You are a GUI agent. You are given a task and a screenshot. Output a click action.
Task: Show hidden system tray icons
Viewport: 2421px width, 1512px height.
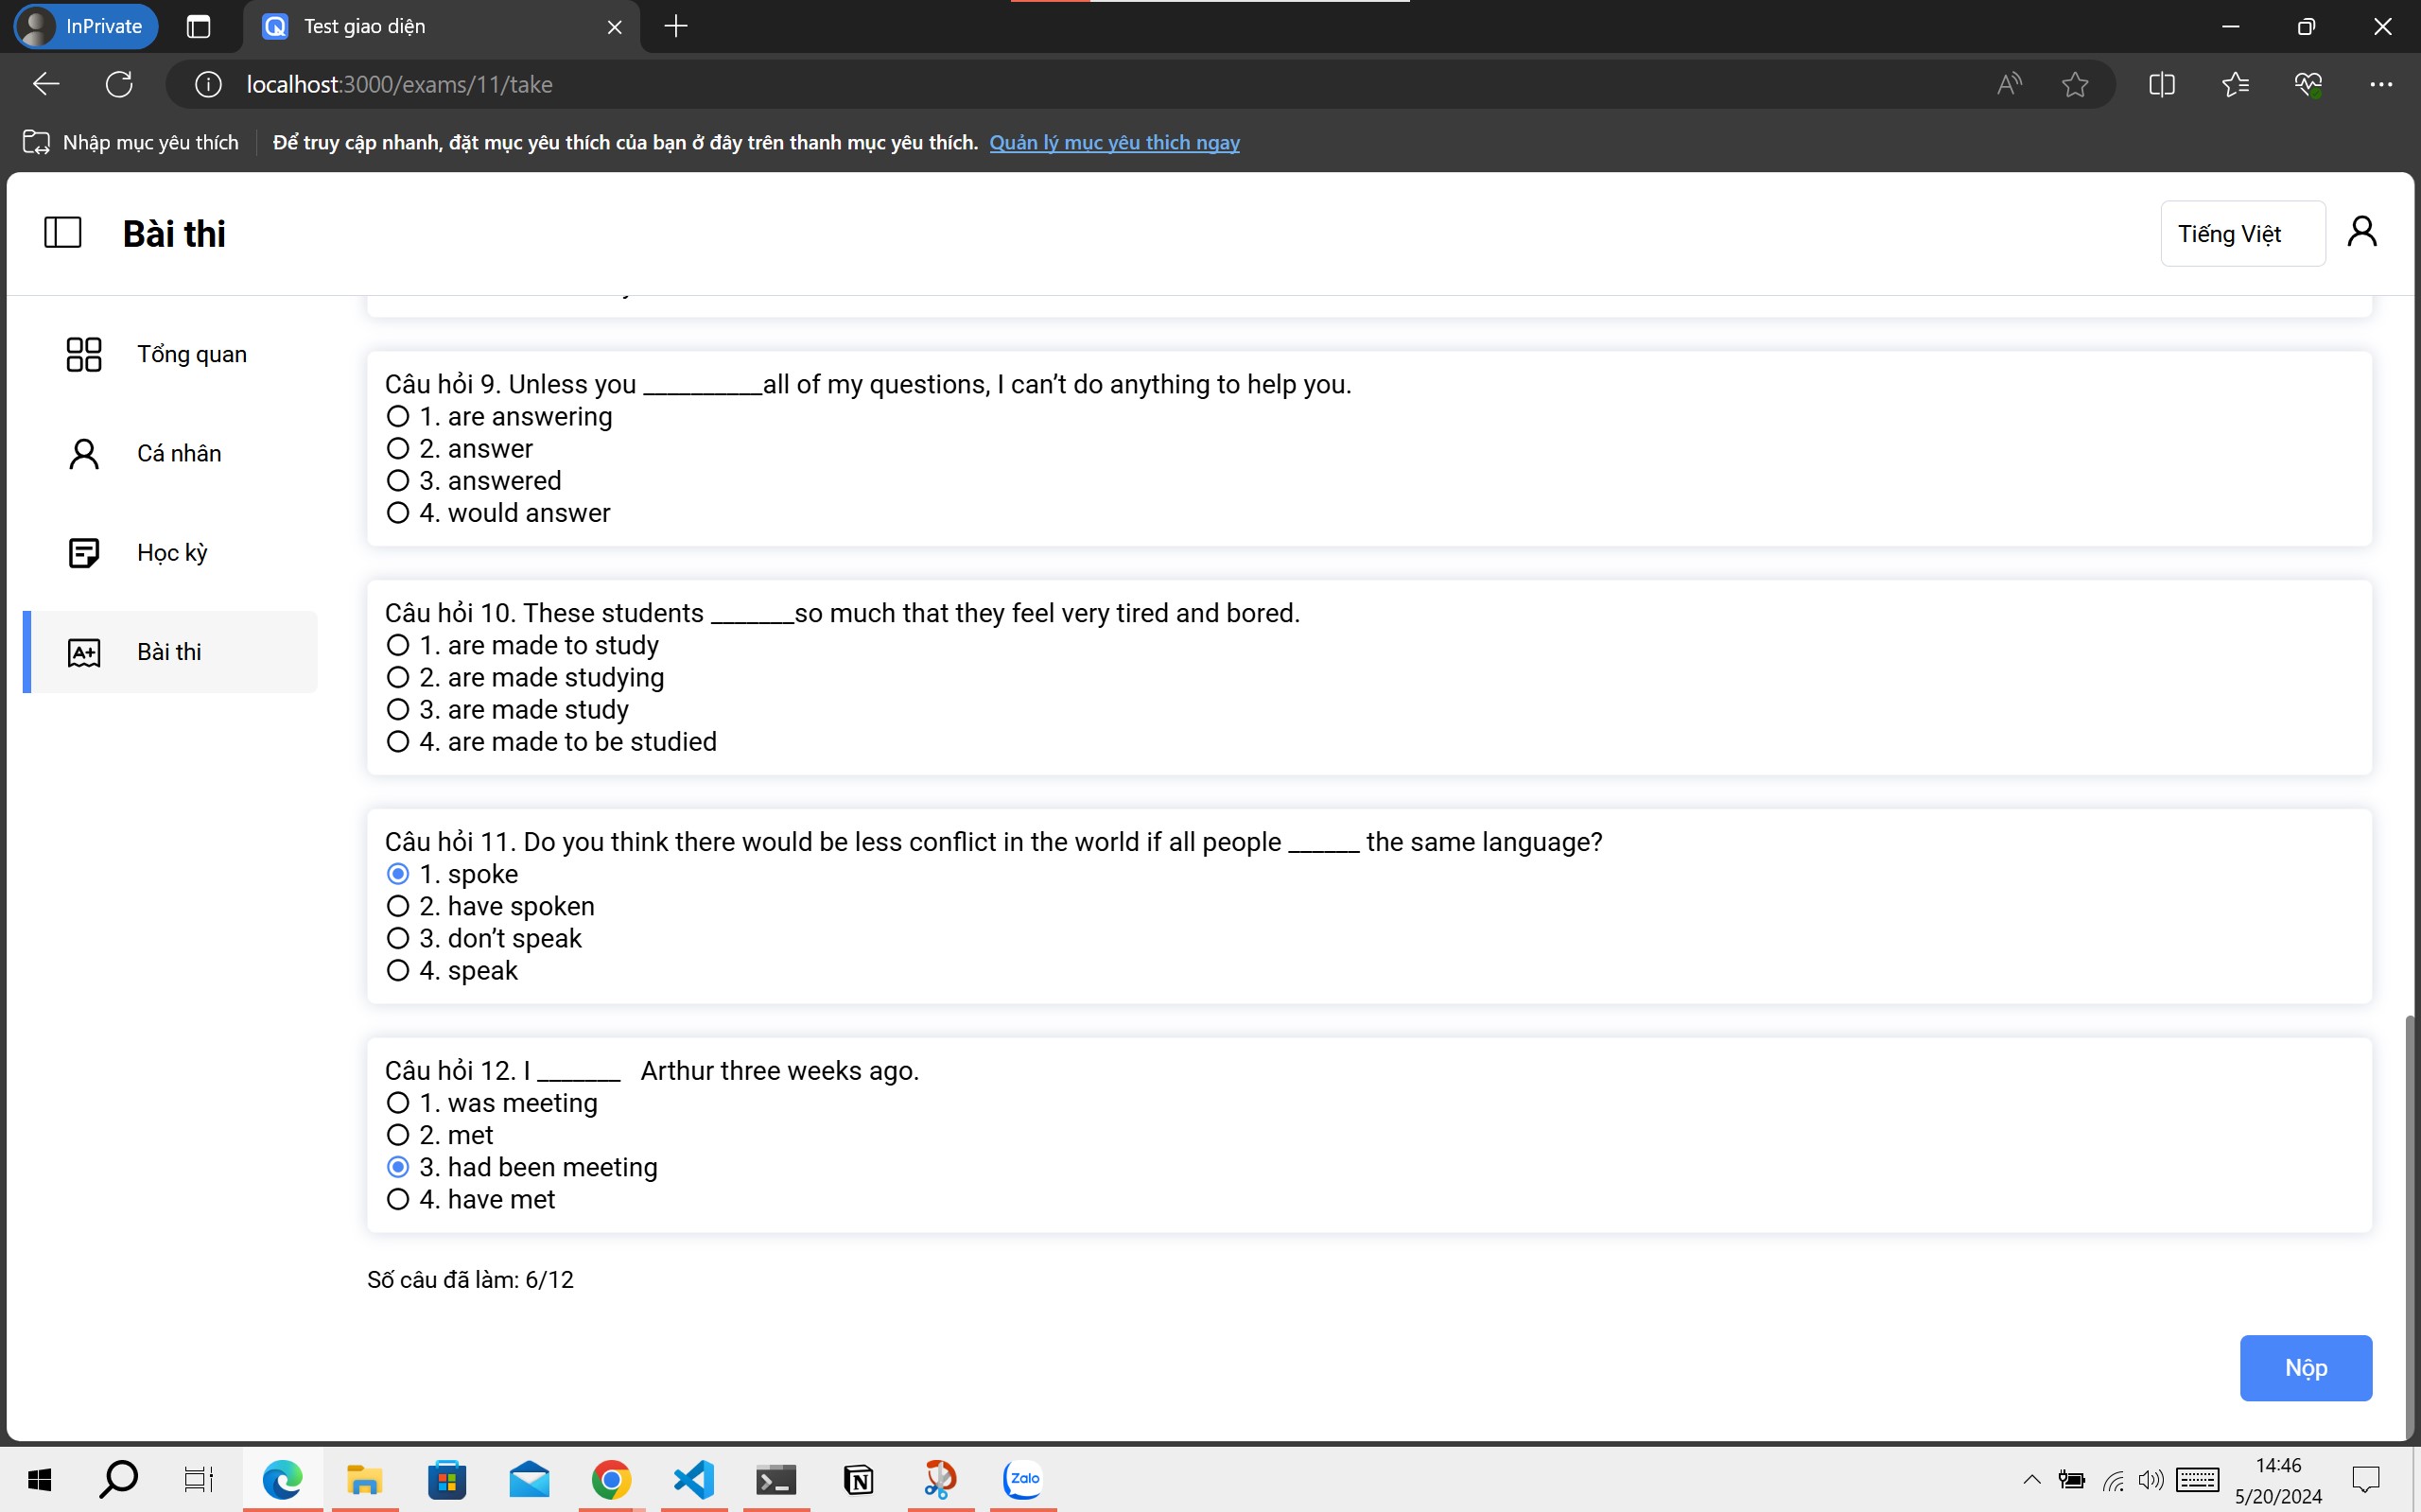tap(2031, 1479)
